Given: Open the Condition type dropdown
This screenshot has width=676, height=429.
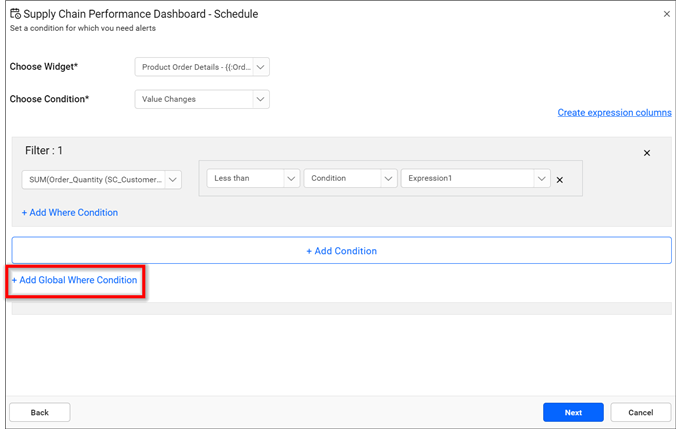Looking at the screenshot, I should click(x=349, y=179).
